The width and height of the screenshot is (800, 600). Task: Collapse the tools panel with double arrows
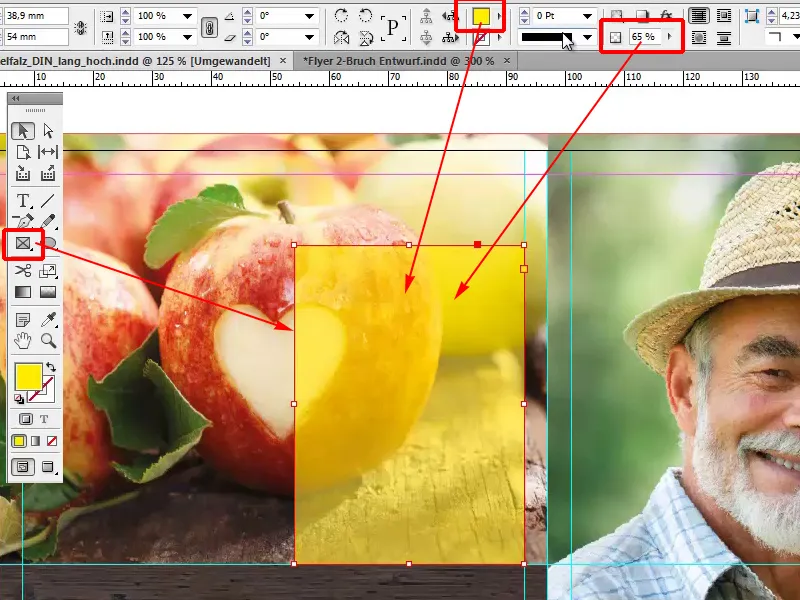point(15,98)
